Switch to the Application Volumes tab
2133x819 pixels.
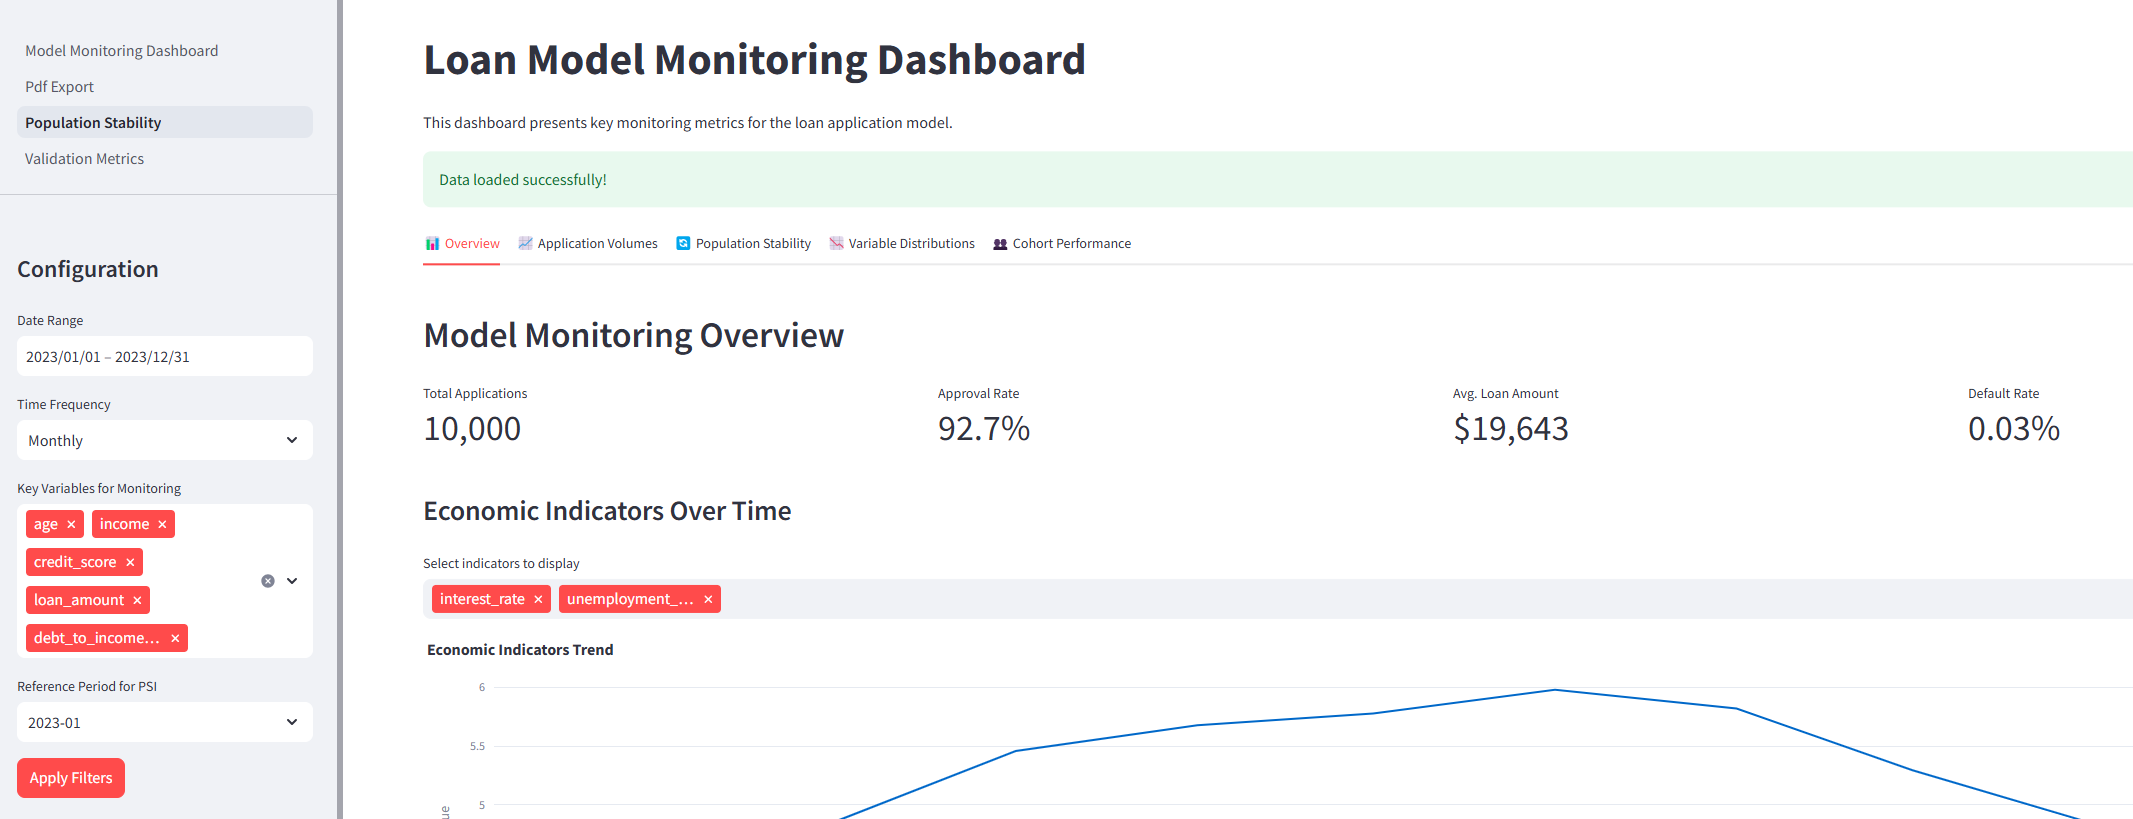(x=588, y=244)
